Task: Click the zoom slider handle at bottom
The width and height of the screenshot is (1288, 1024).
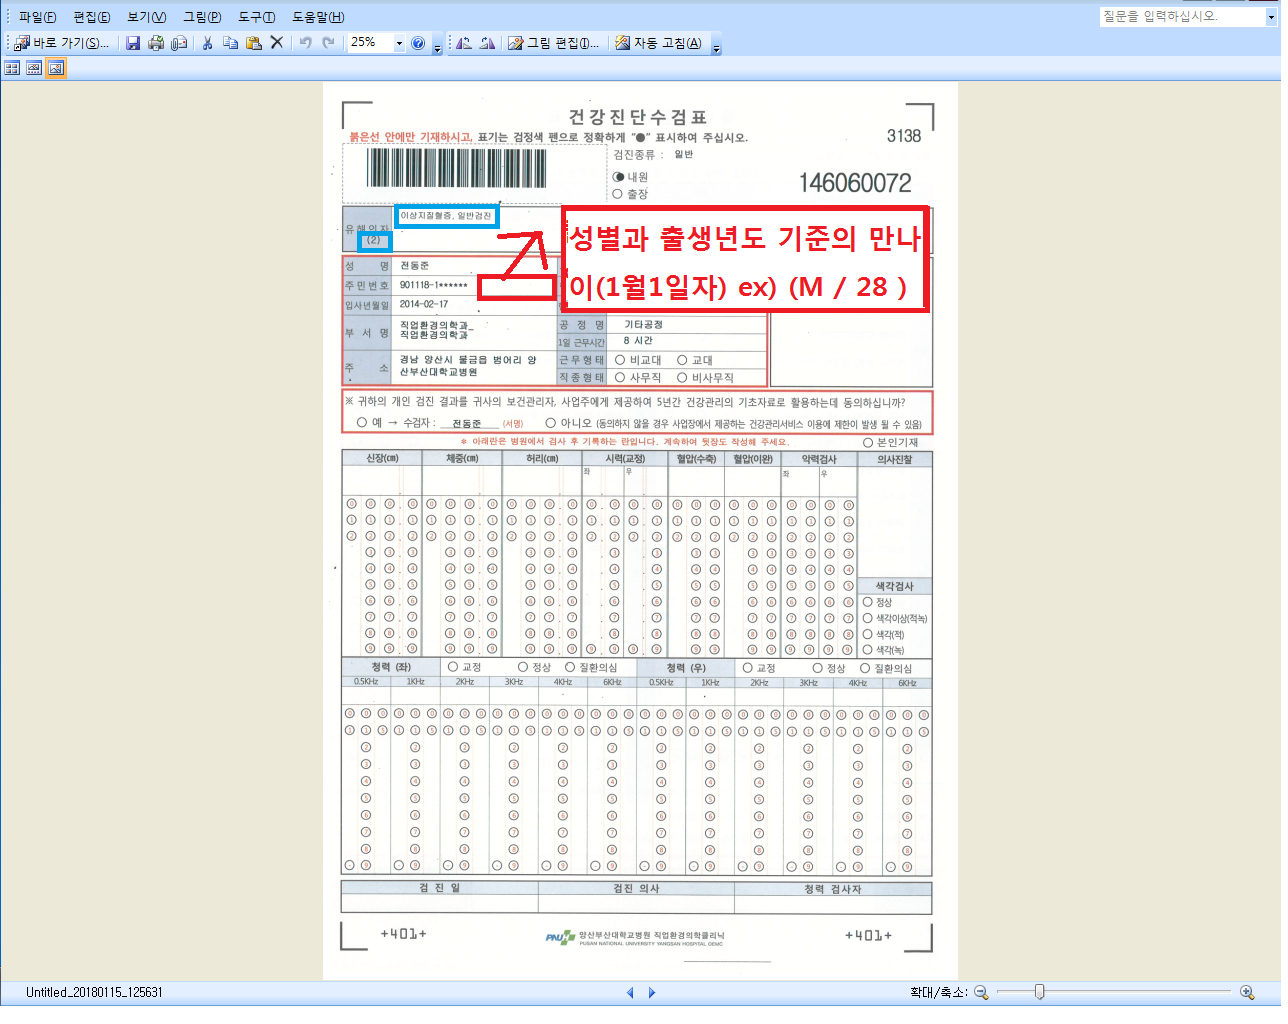Action: click(1039, 992)
